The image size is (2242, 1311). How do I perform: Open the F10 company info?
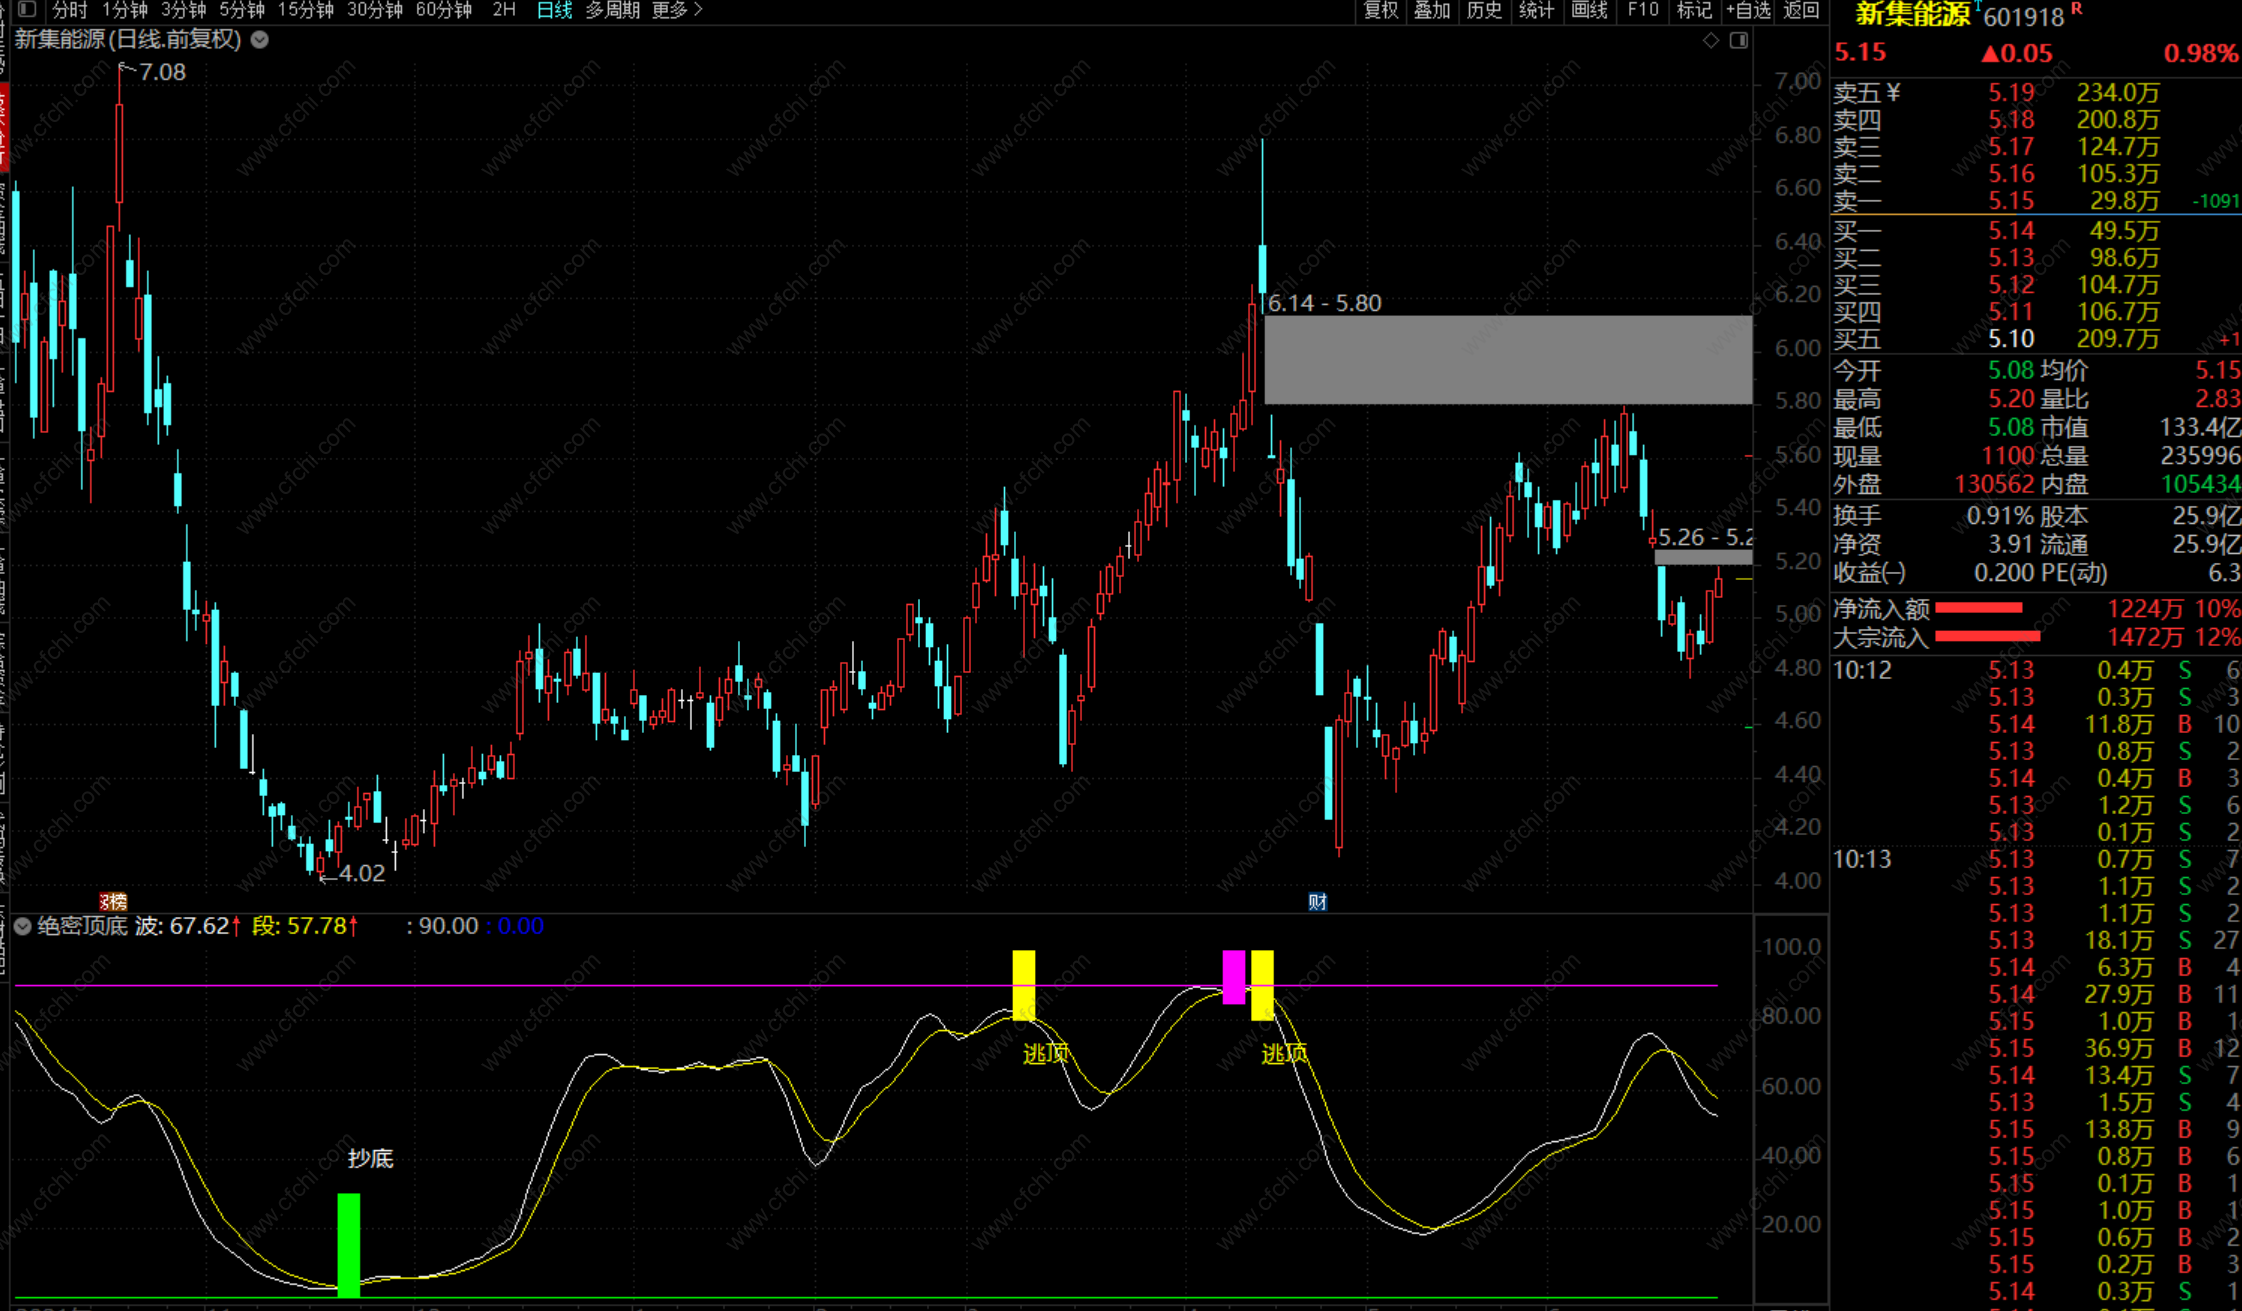(1642, 10)
